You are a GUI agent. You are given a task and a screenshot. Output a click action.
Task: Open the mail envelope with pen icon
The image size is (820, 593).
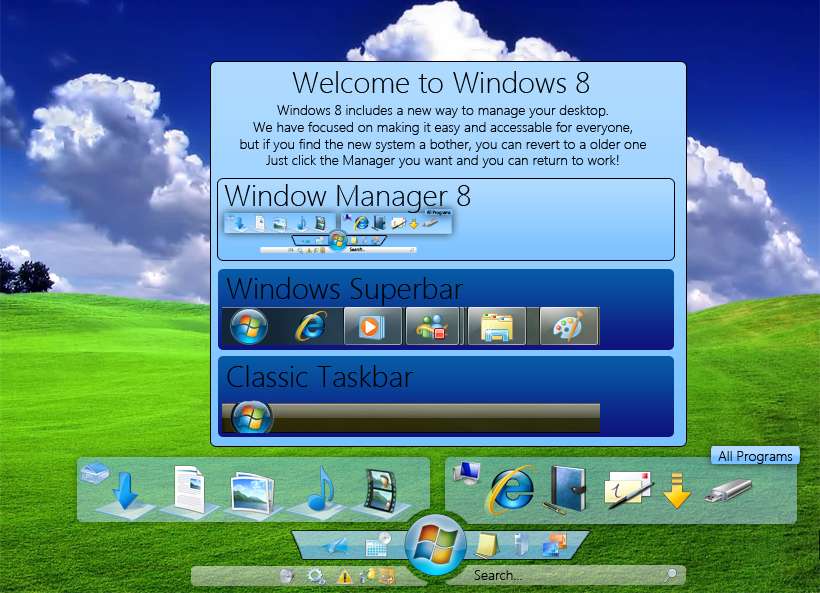pos(628,489)
